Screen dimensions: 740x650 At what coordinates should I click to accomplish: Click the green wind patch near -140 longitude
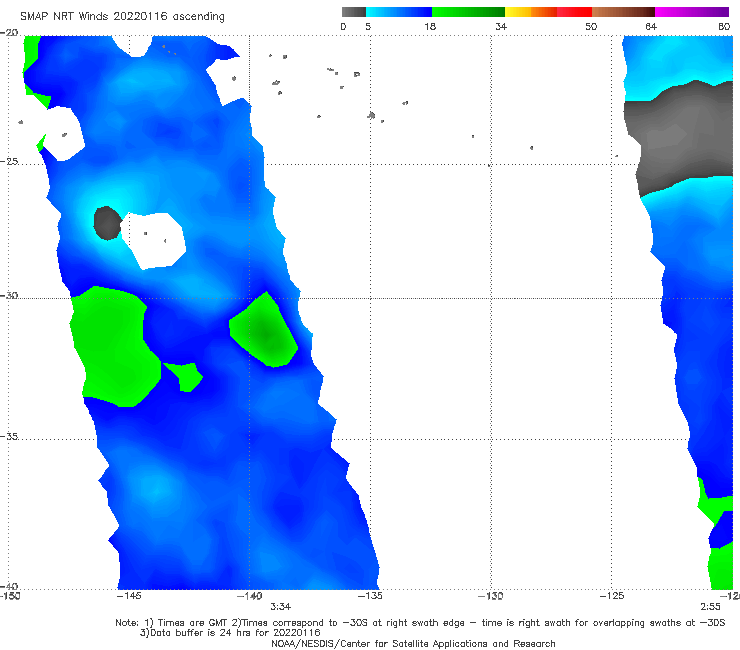[x=264, y=332]
